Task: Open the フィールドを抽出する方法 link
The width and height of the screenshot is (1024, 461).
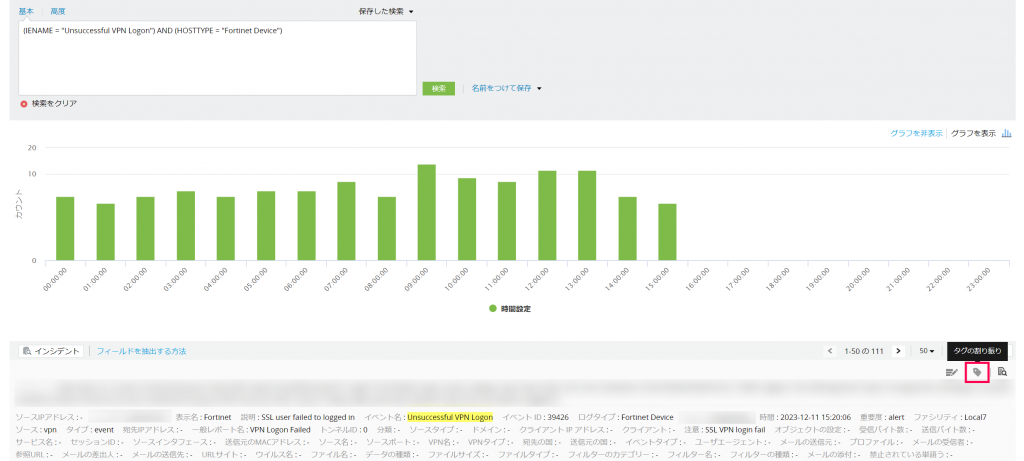Action: (141, 351)
